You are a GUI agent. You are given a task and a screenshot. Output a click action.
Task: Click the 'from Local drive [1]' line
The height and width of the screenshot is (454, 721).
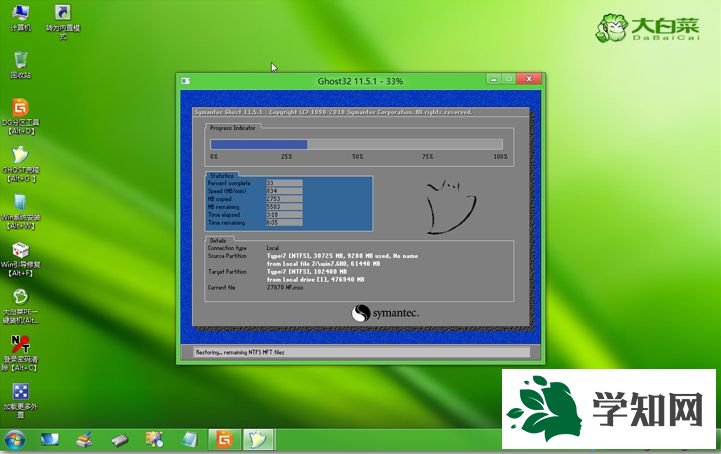(315, 280)
